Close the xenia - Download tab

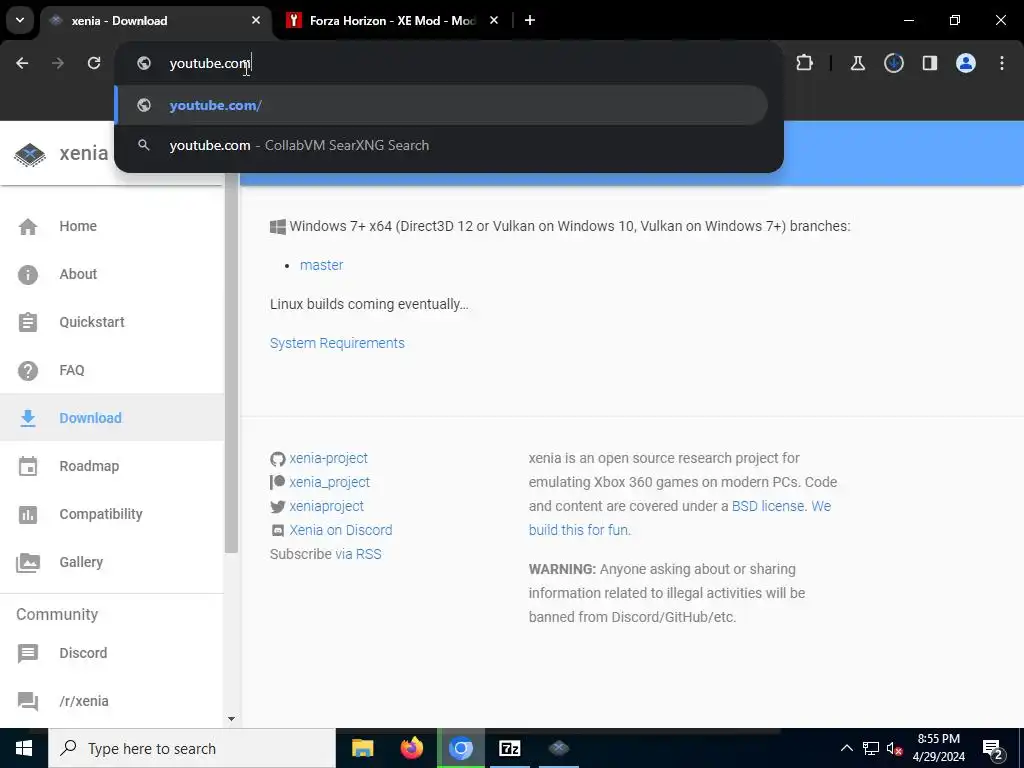[256, 20]
